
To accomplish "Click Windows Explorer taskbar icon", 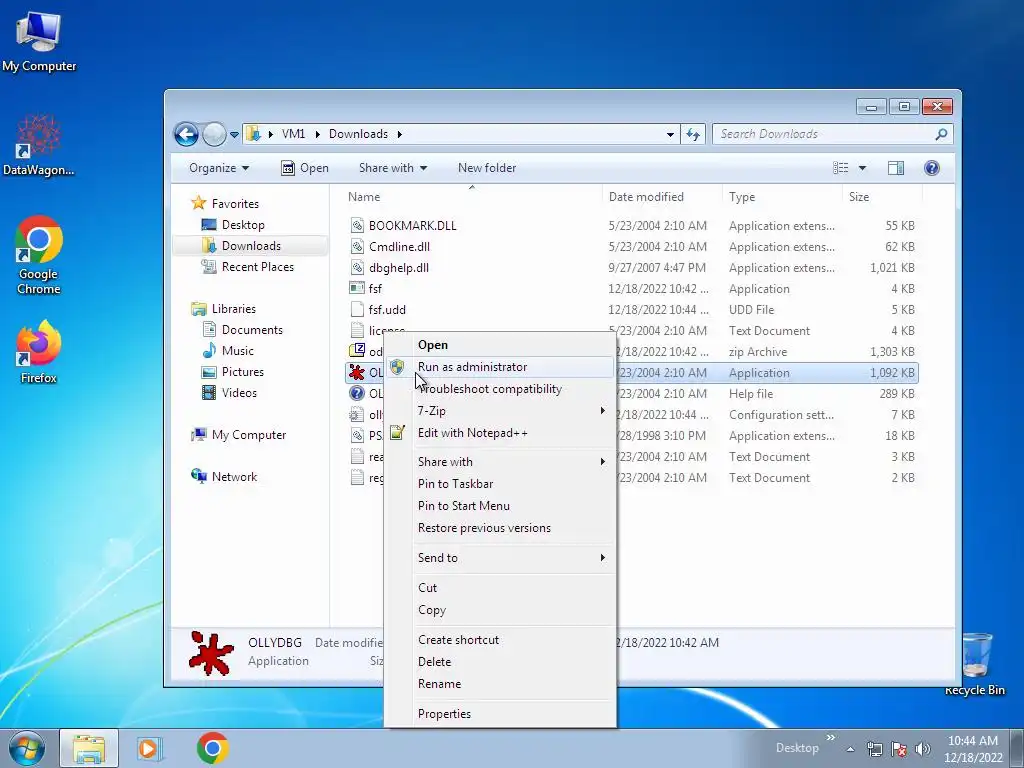I will pyautogui.click(x=89, y=748).
